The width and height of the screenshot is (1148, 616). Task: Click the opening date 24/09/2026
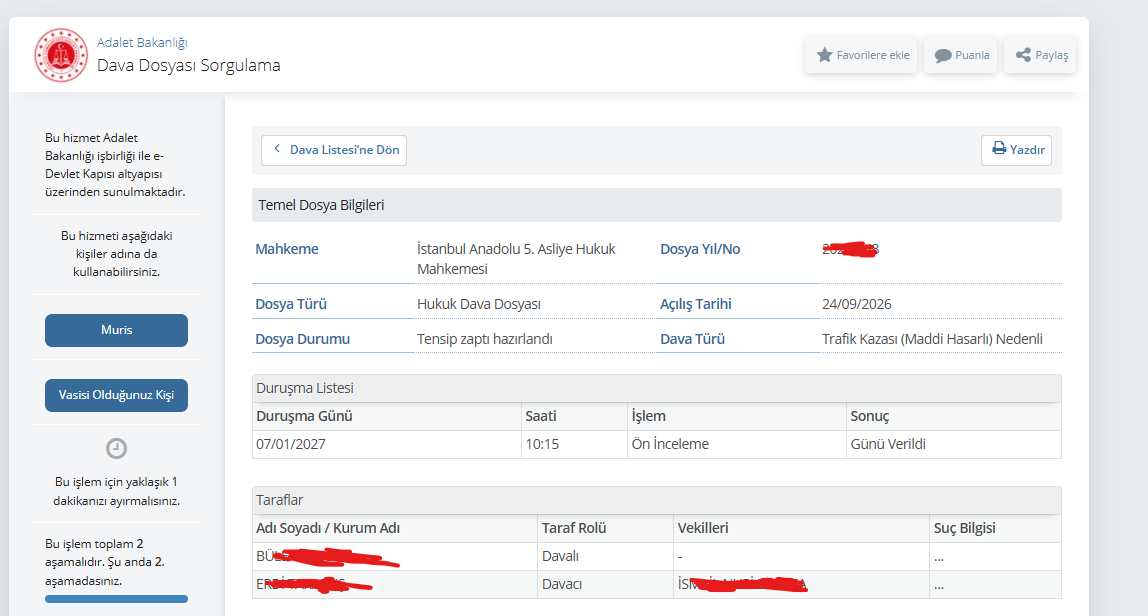point(857,304)
